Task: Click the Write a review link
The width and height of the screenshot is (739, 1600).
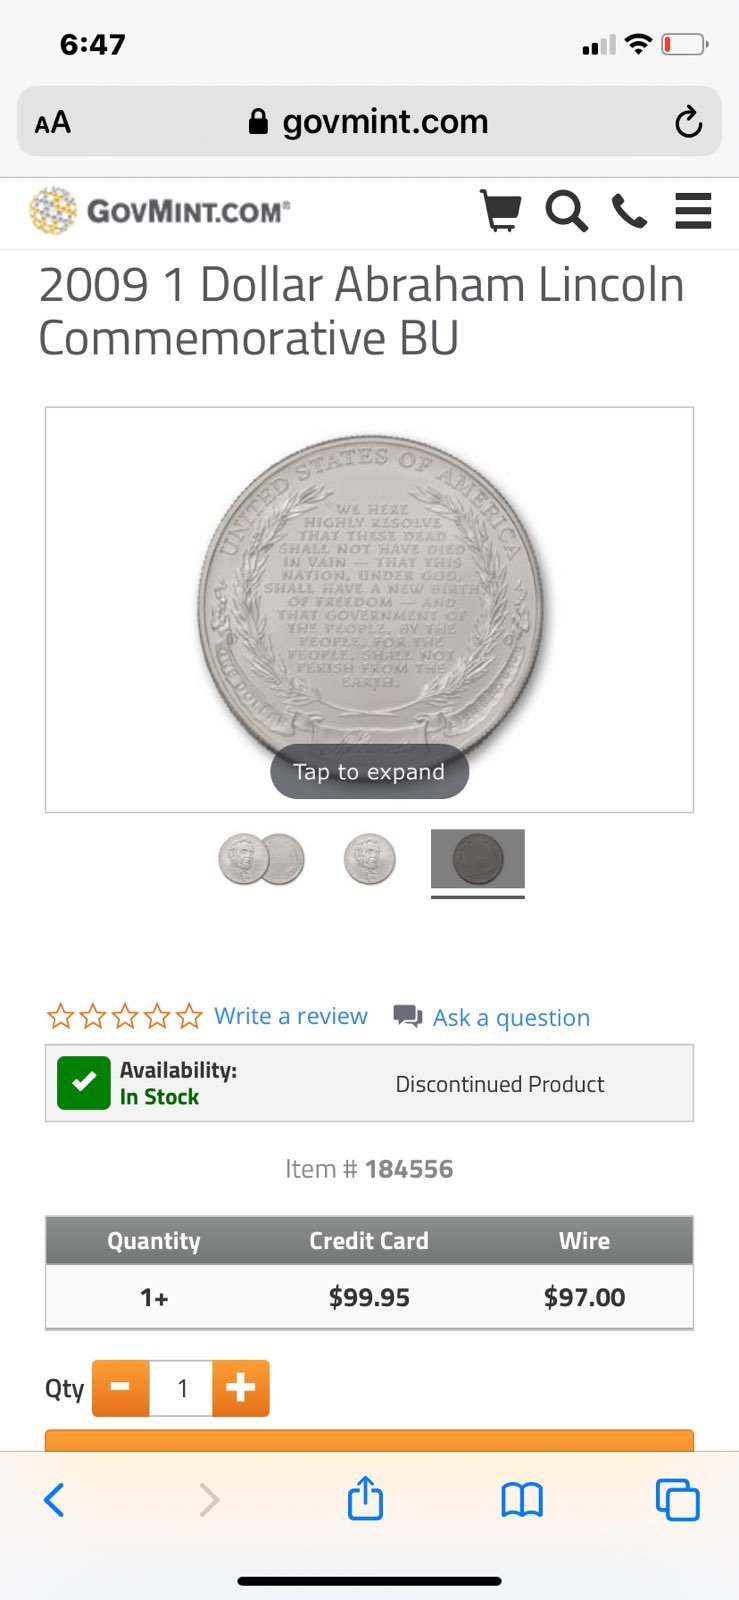Action: pyautogui.click(x=291, y=1016)
